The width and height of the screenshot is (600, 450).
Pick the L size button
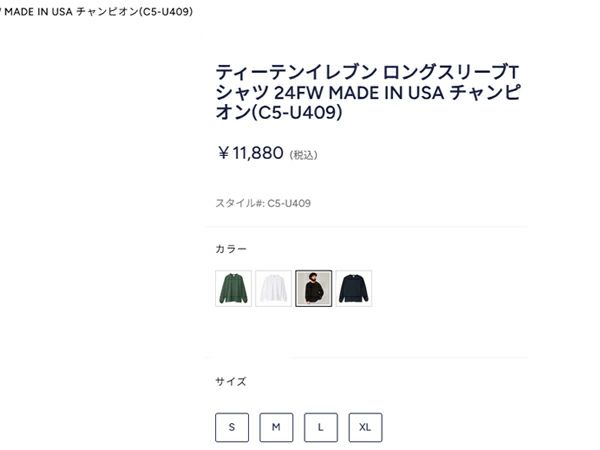point(321,427)
